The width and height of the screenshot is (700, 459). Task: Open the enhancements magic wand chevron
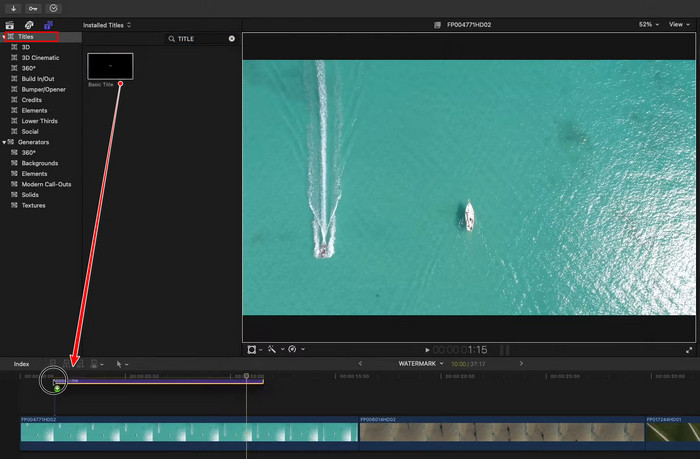pyautogui.click(x=283, y=349)
